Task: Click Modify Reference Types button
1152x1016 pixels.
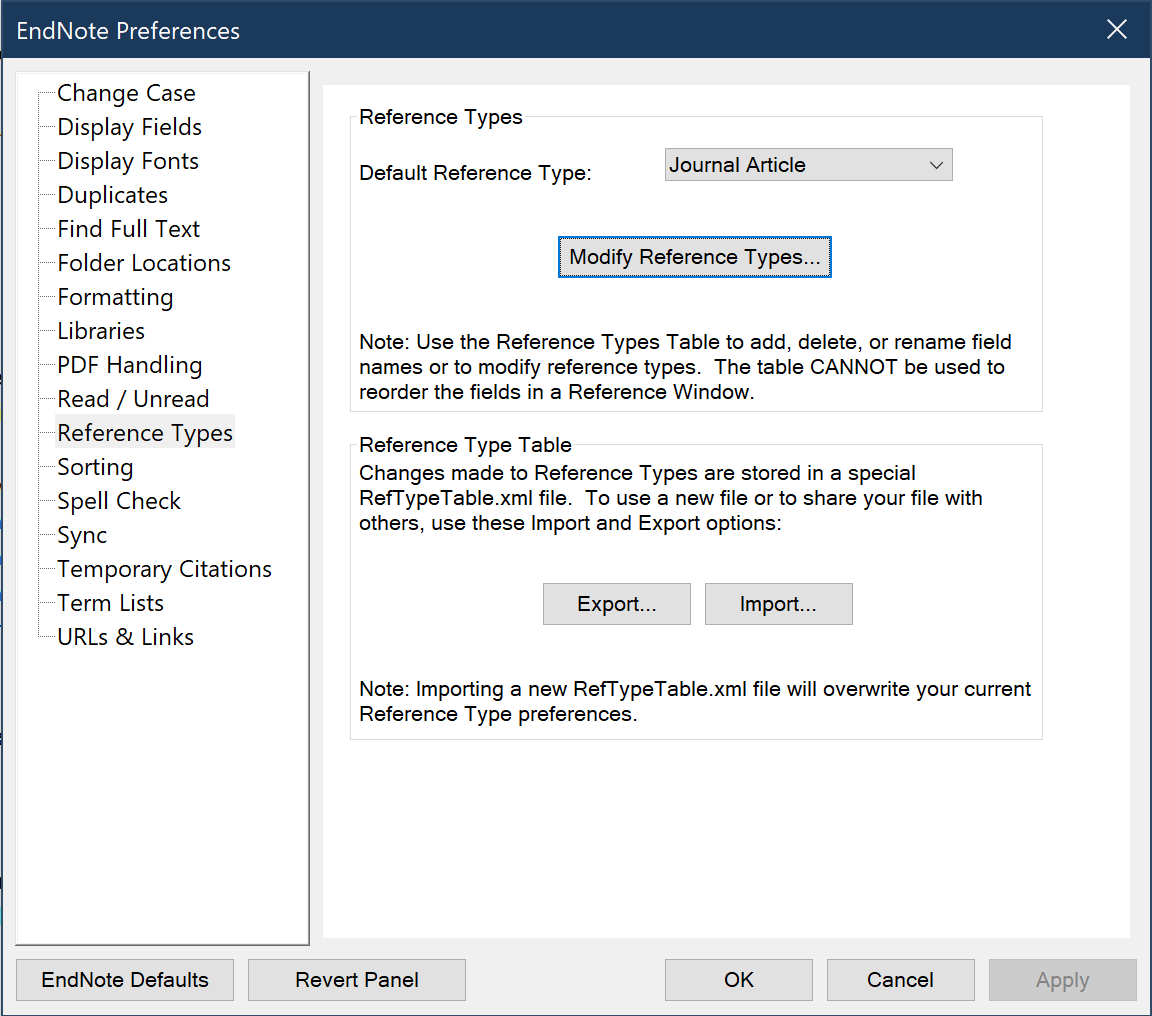Action: point(694,257)
